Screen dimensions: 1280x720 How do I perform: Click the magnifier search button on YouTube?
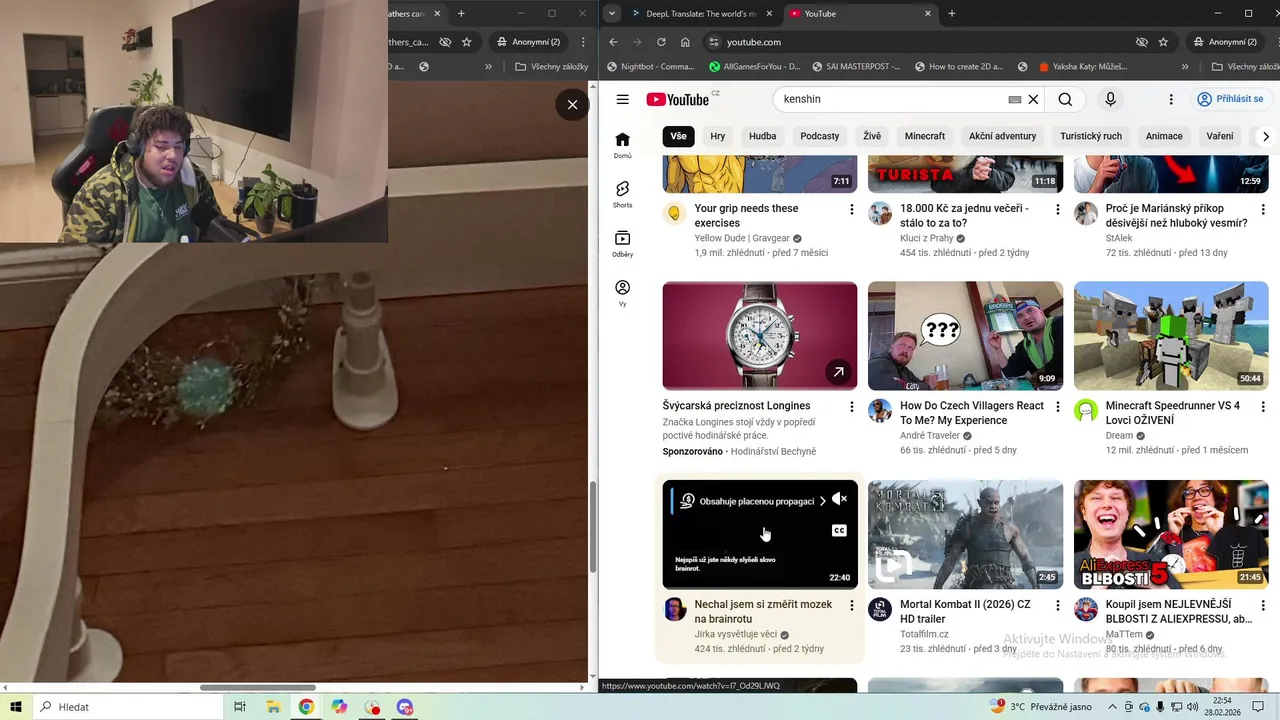(1065, 99)
